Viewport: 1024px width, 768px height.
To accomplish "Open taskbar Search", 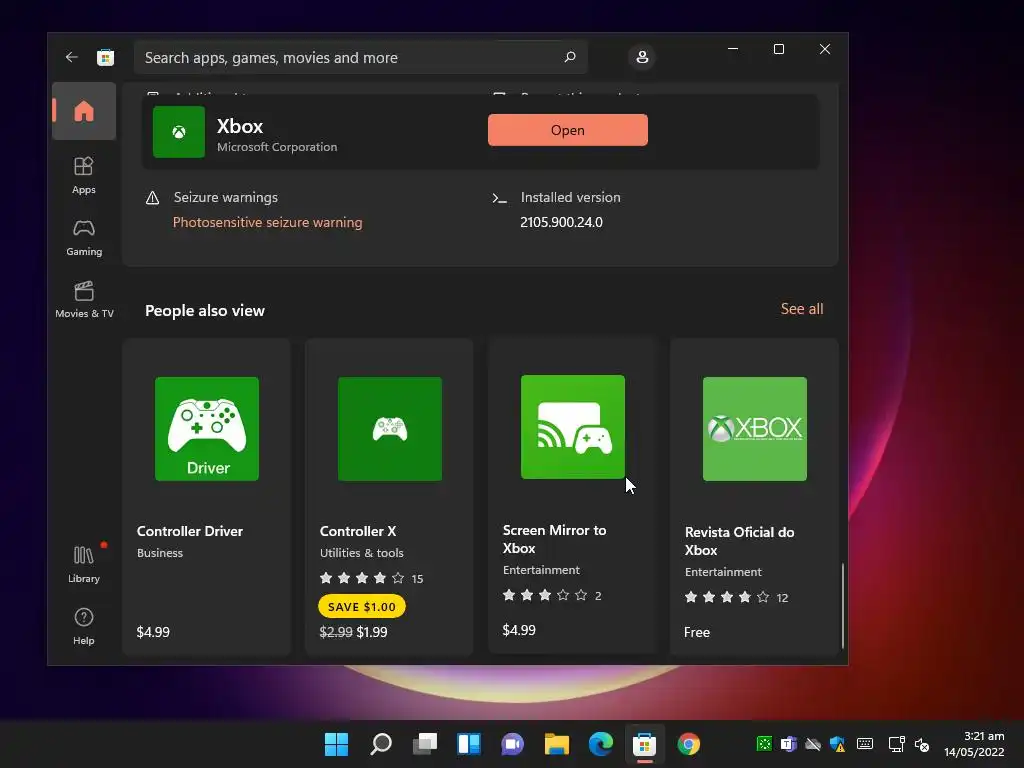I will pyautogui.click(x=381, y=744).
